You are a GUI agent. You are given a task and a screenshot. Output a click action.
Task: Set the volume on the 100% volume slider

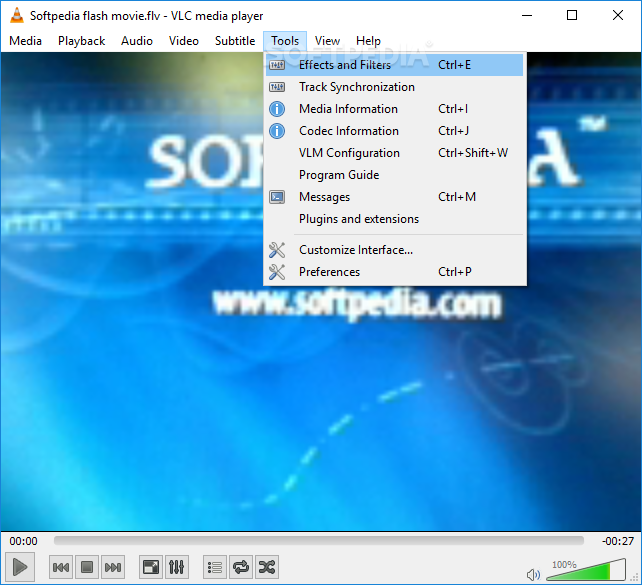pos(585,569)
